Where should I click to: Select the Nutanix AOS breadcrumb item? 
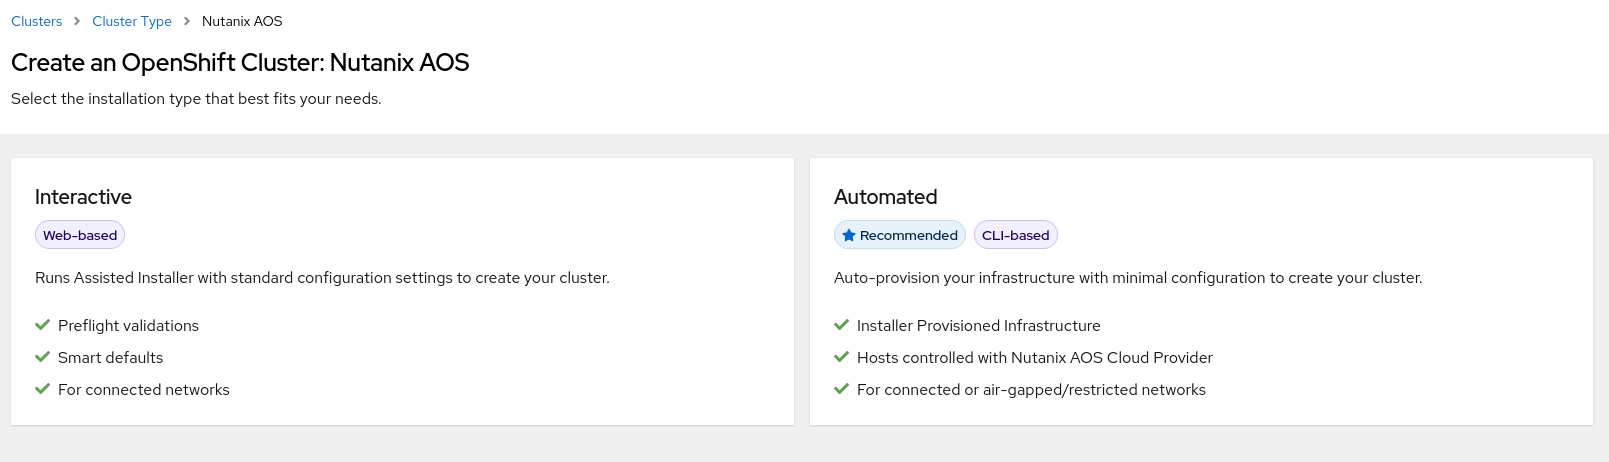click(x=242, y=21)
